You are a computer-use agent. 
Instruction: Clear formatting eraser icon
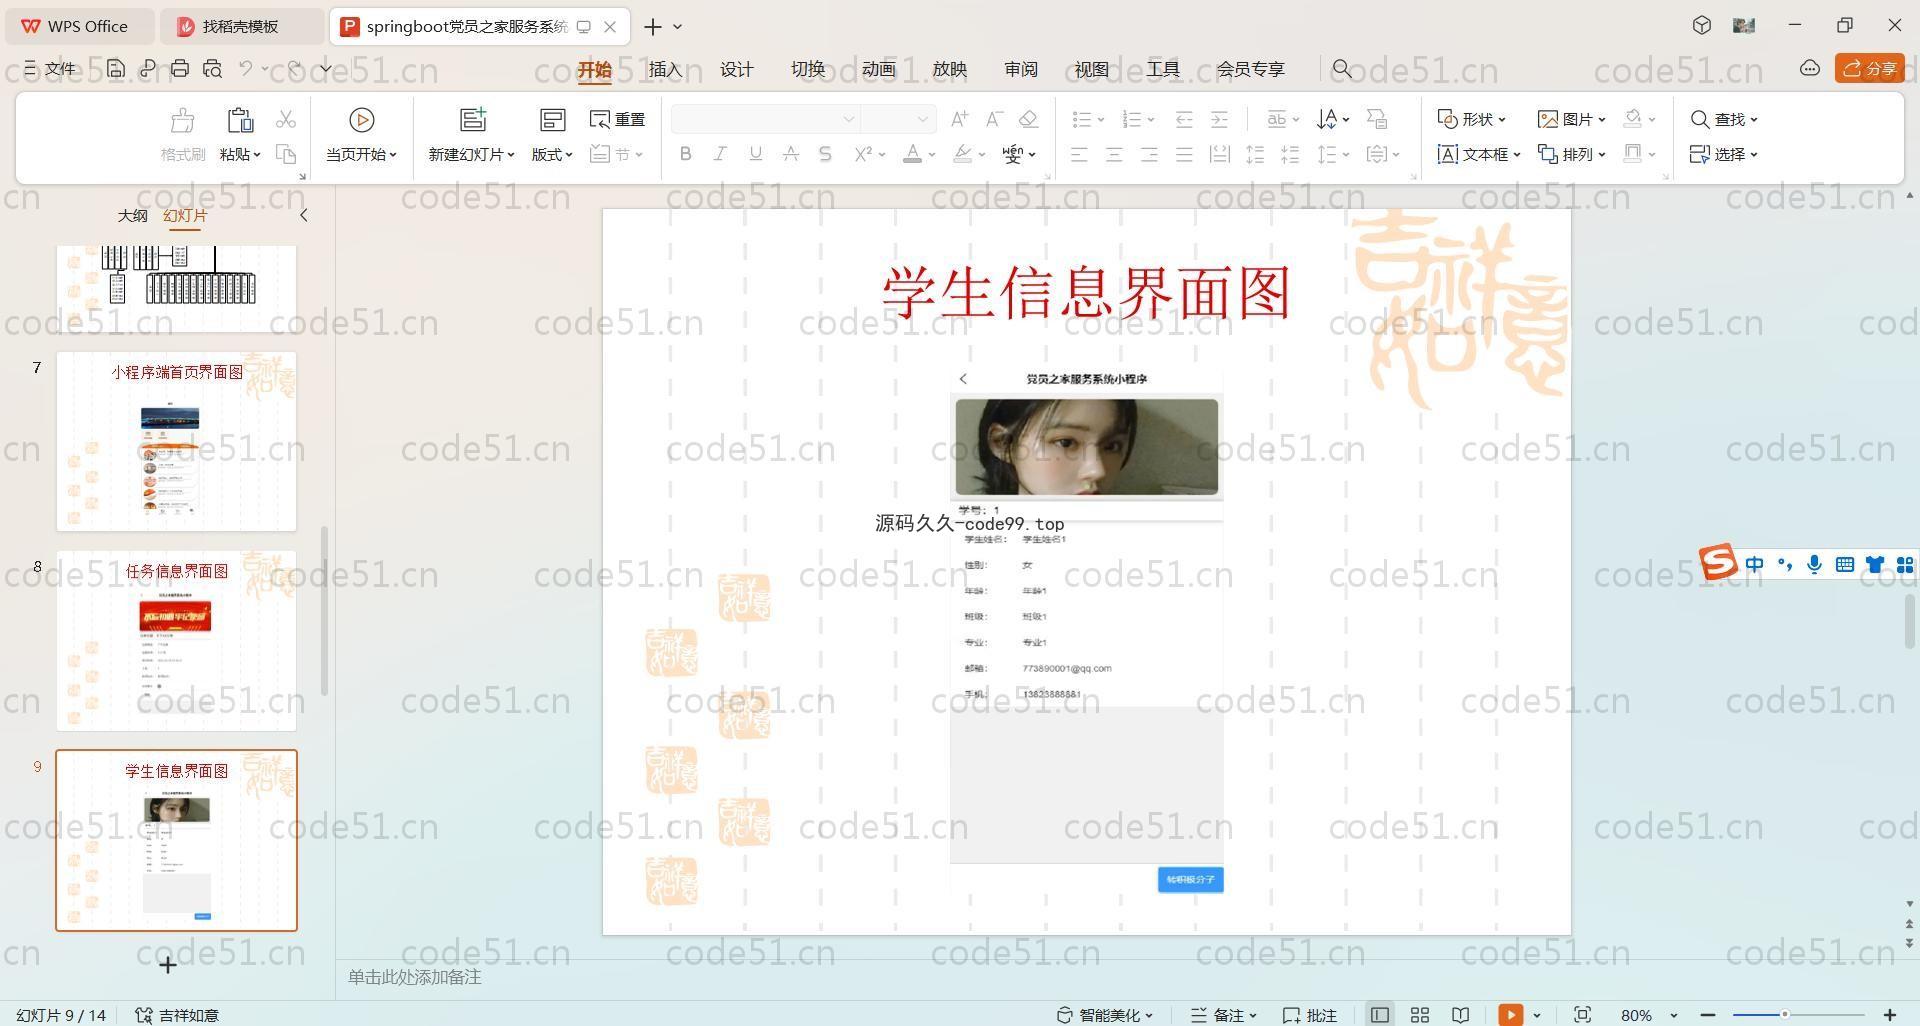[x=1028, y=119]
